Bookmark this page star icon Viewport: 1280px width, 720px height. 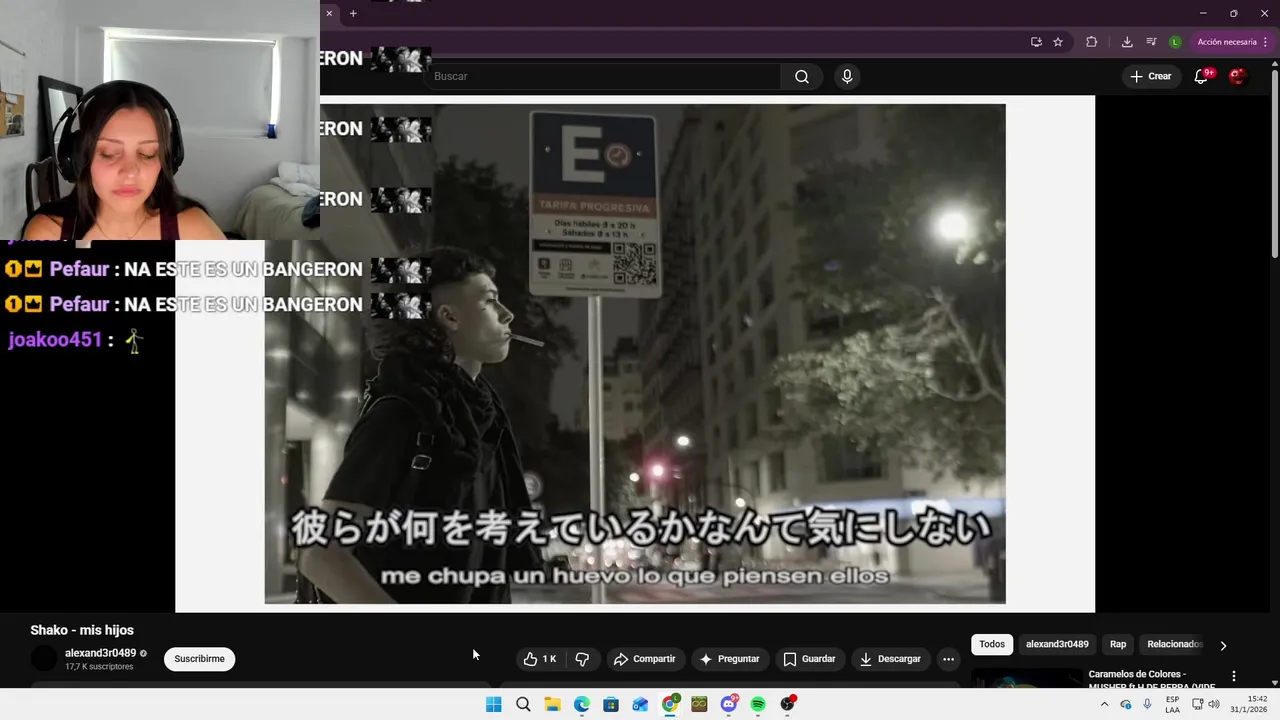click(x=1058, y=42)
